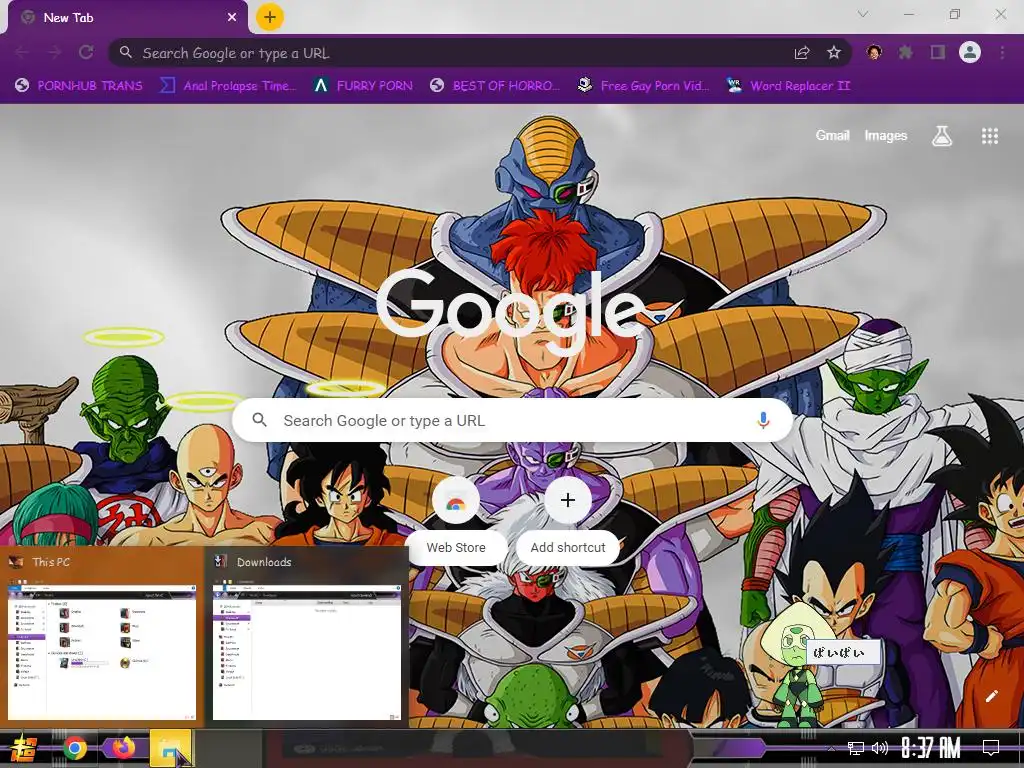This screenshot has width=1024, height=768.
Task: Click the back navigation arrow
Action: 22,52
